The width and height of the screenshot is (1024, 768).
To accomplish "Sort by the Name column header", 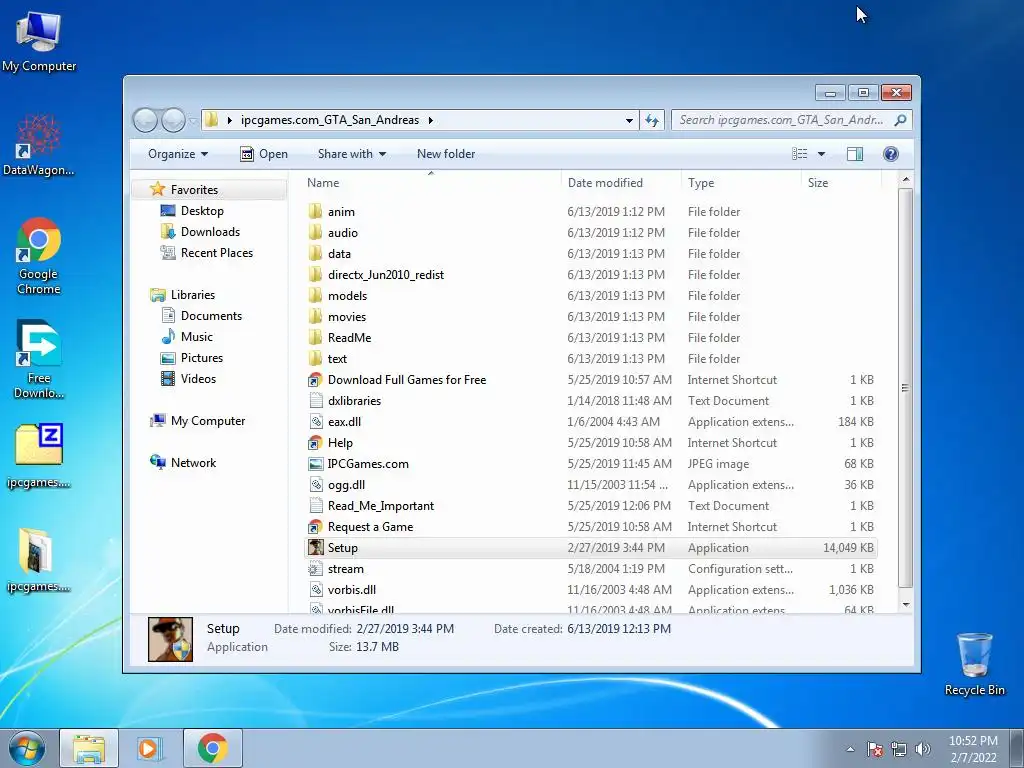I will pos(431,183).
